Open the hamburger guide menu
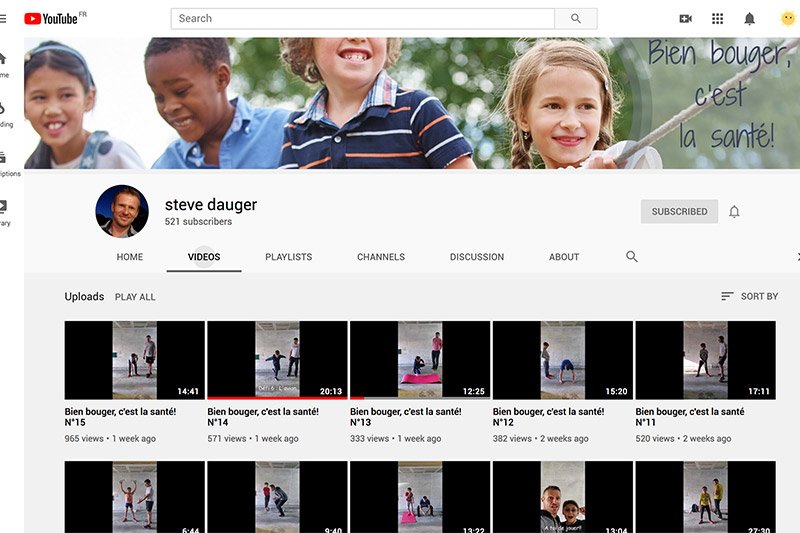The height and width of the screenshot is (533, 800). [3, 19]
